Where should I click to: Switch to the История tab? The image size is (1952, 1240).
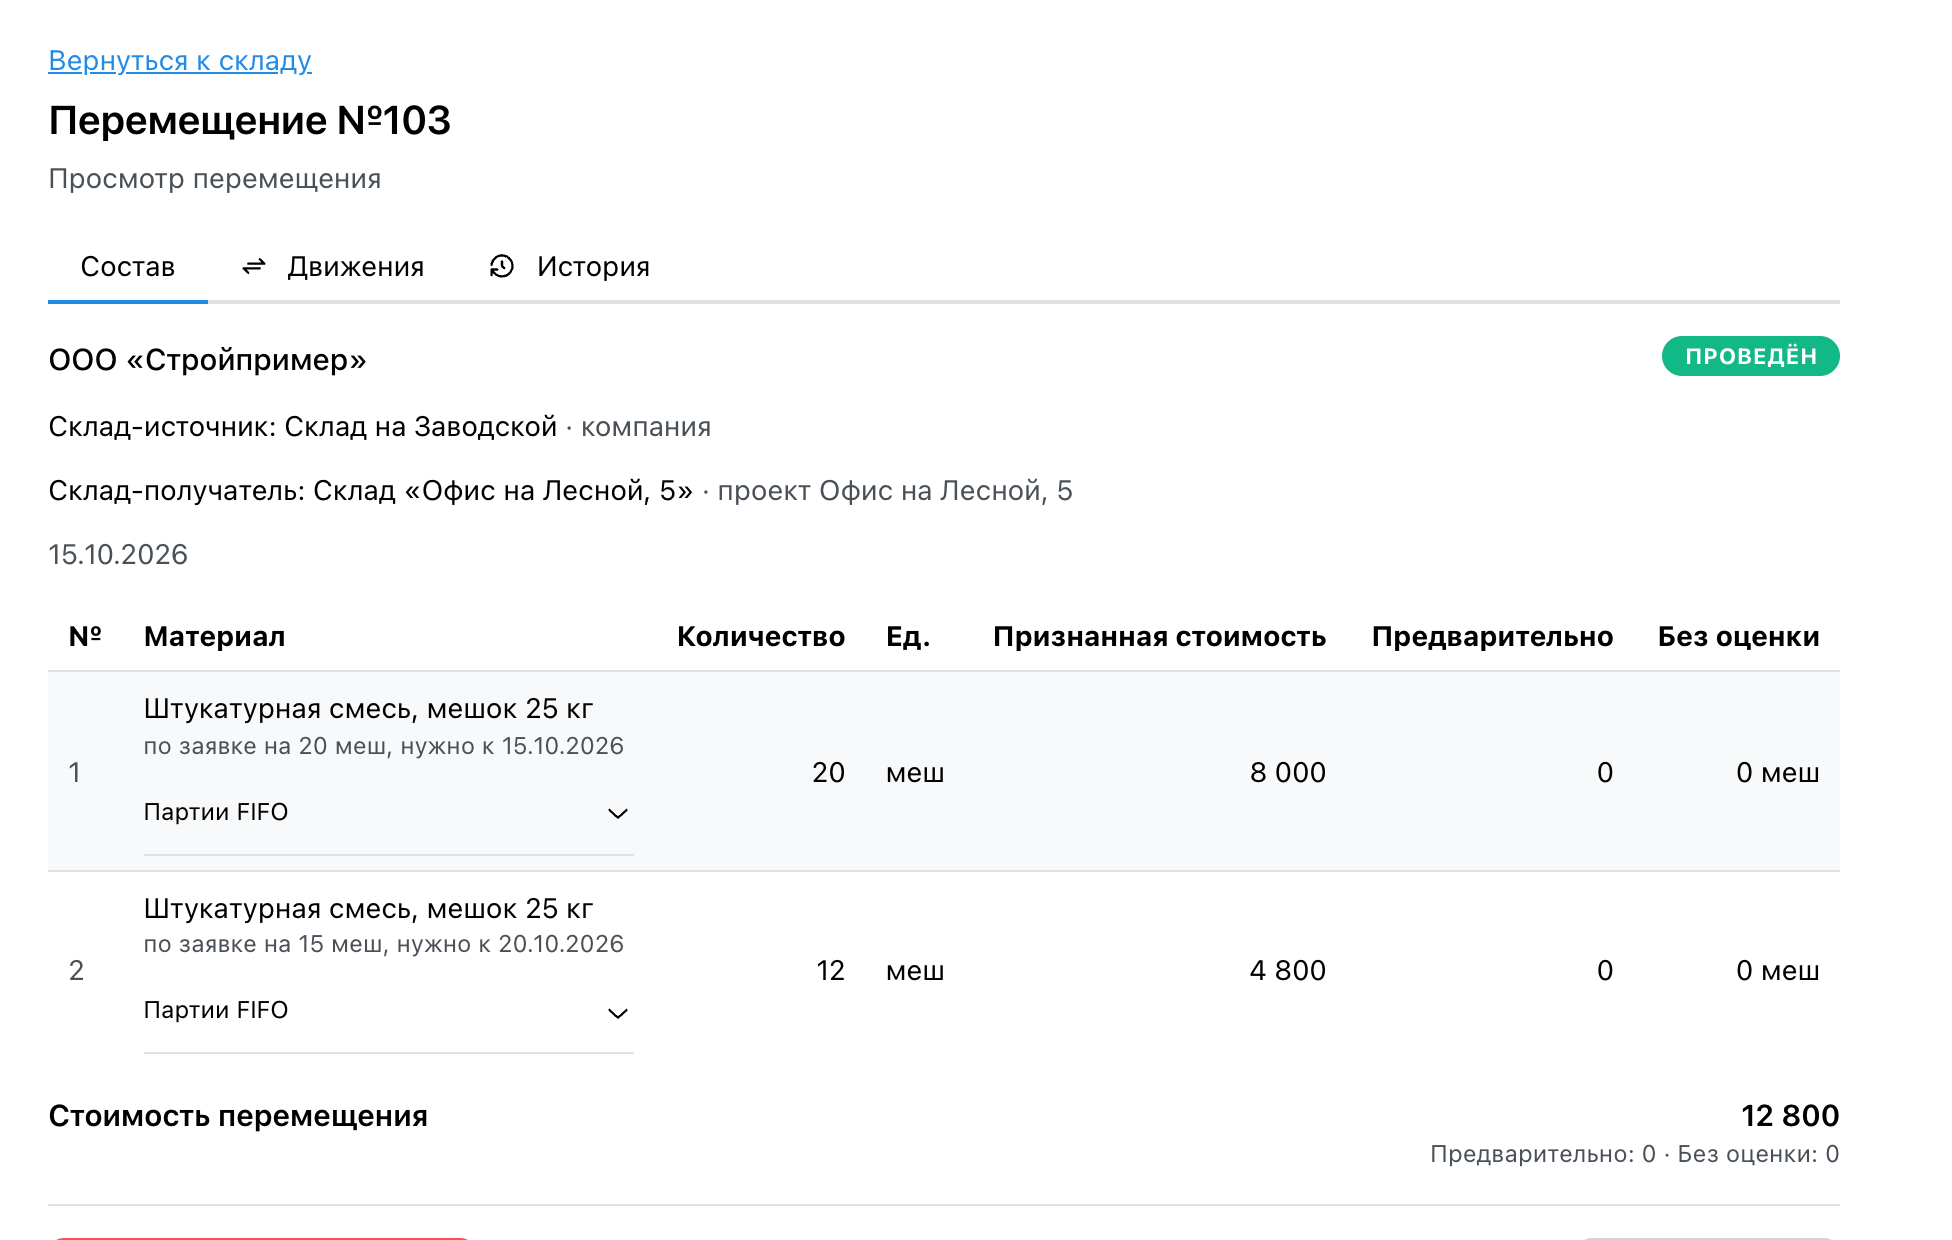pyautogui.click(x=569, y=266)
